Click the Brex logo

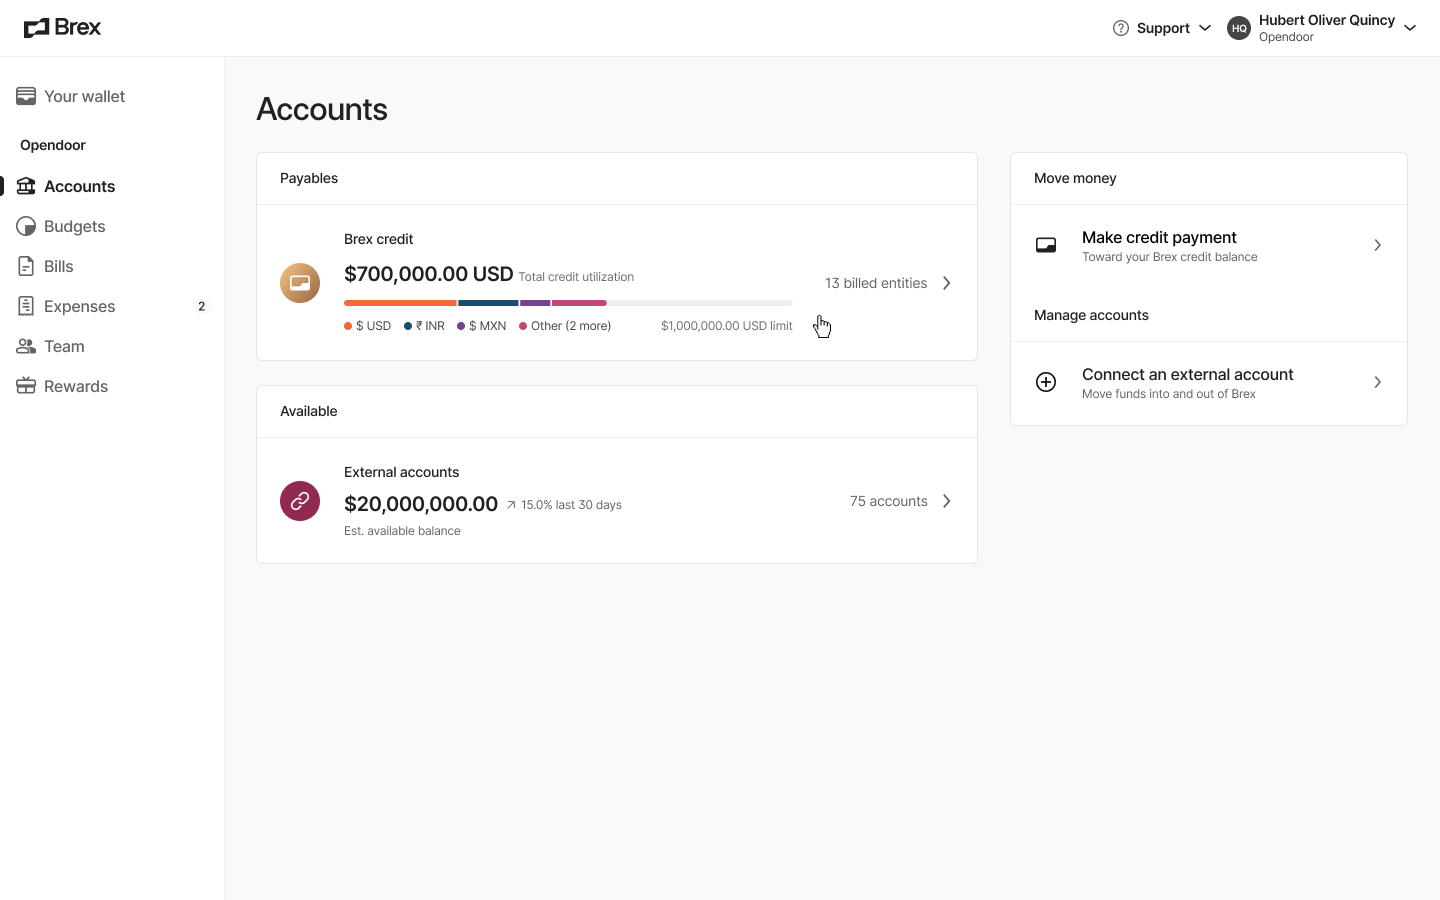pyautogui.click(x=62, y=28)
